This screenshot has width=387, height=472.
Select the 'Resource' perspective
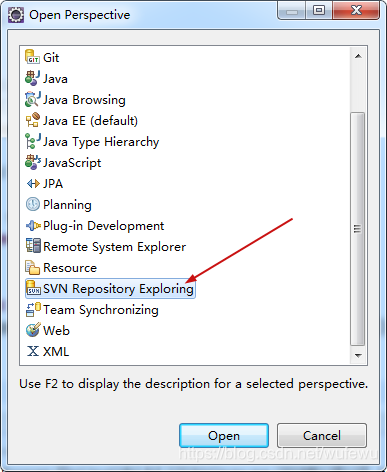click(x=70, y=268)
